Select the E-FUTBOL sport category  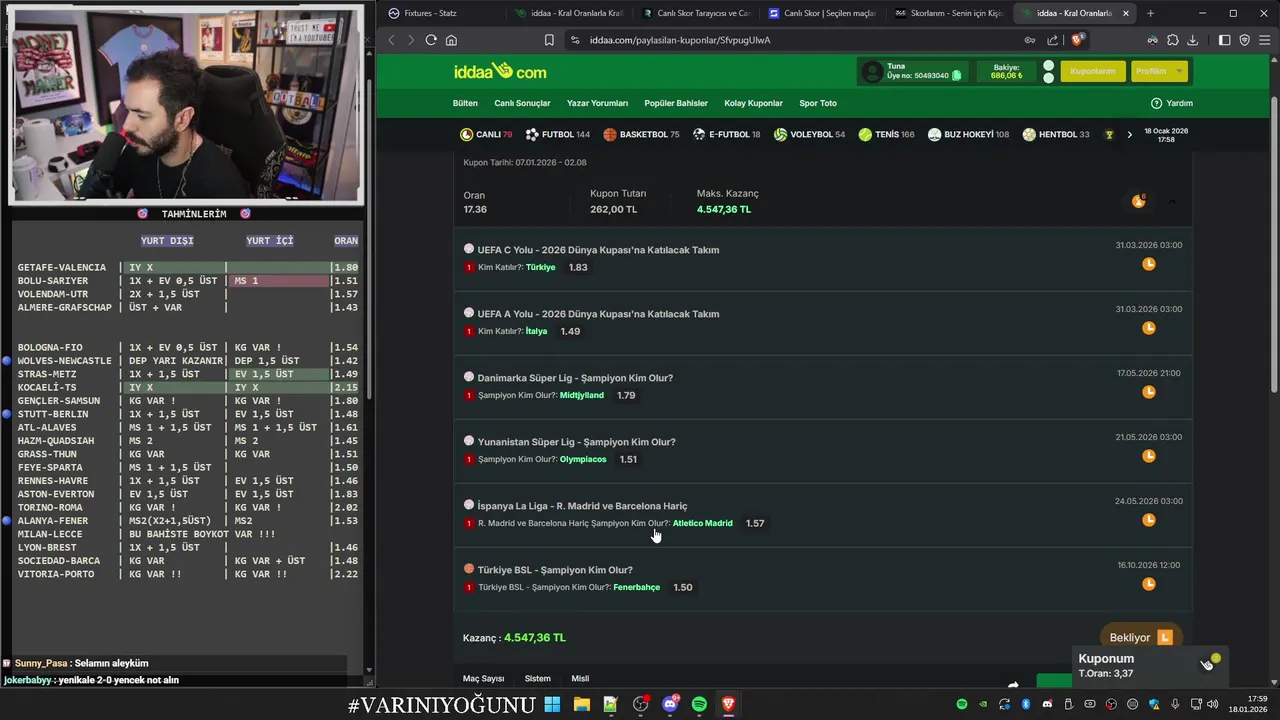(x=727, y=134)
